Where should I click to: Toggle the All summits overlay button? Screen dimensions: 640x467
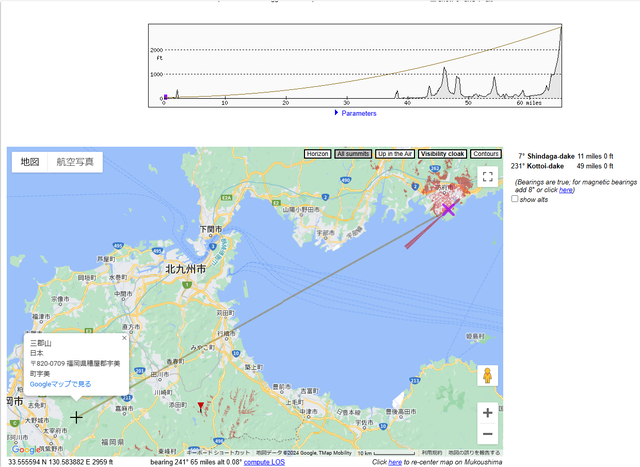[353, 154]
